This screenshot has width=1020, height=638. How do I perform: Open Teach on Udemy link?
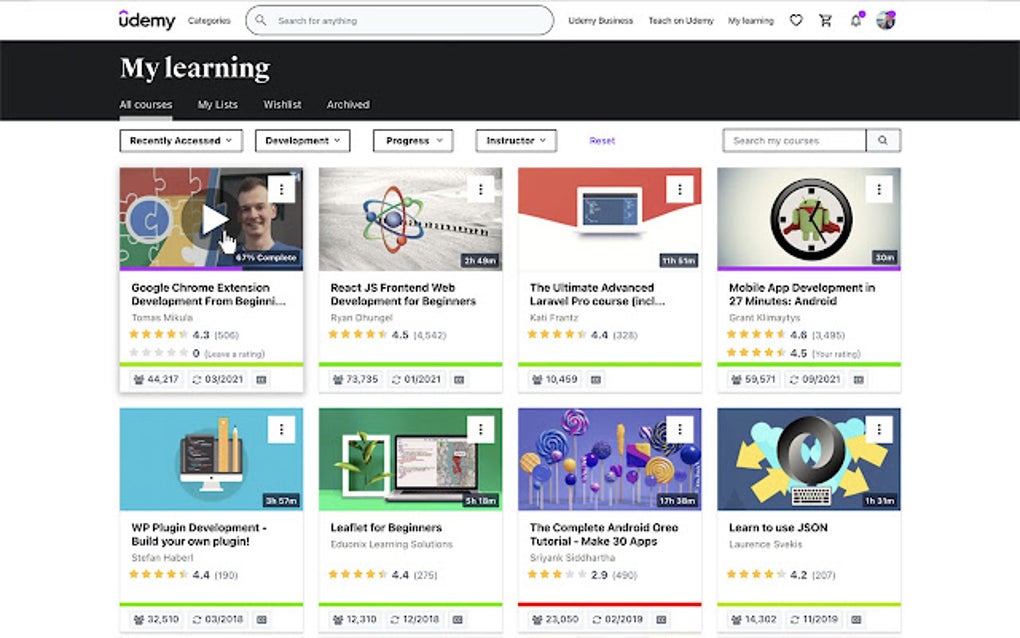point(680,21)
